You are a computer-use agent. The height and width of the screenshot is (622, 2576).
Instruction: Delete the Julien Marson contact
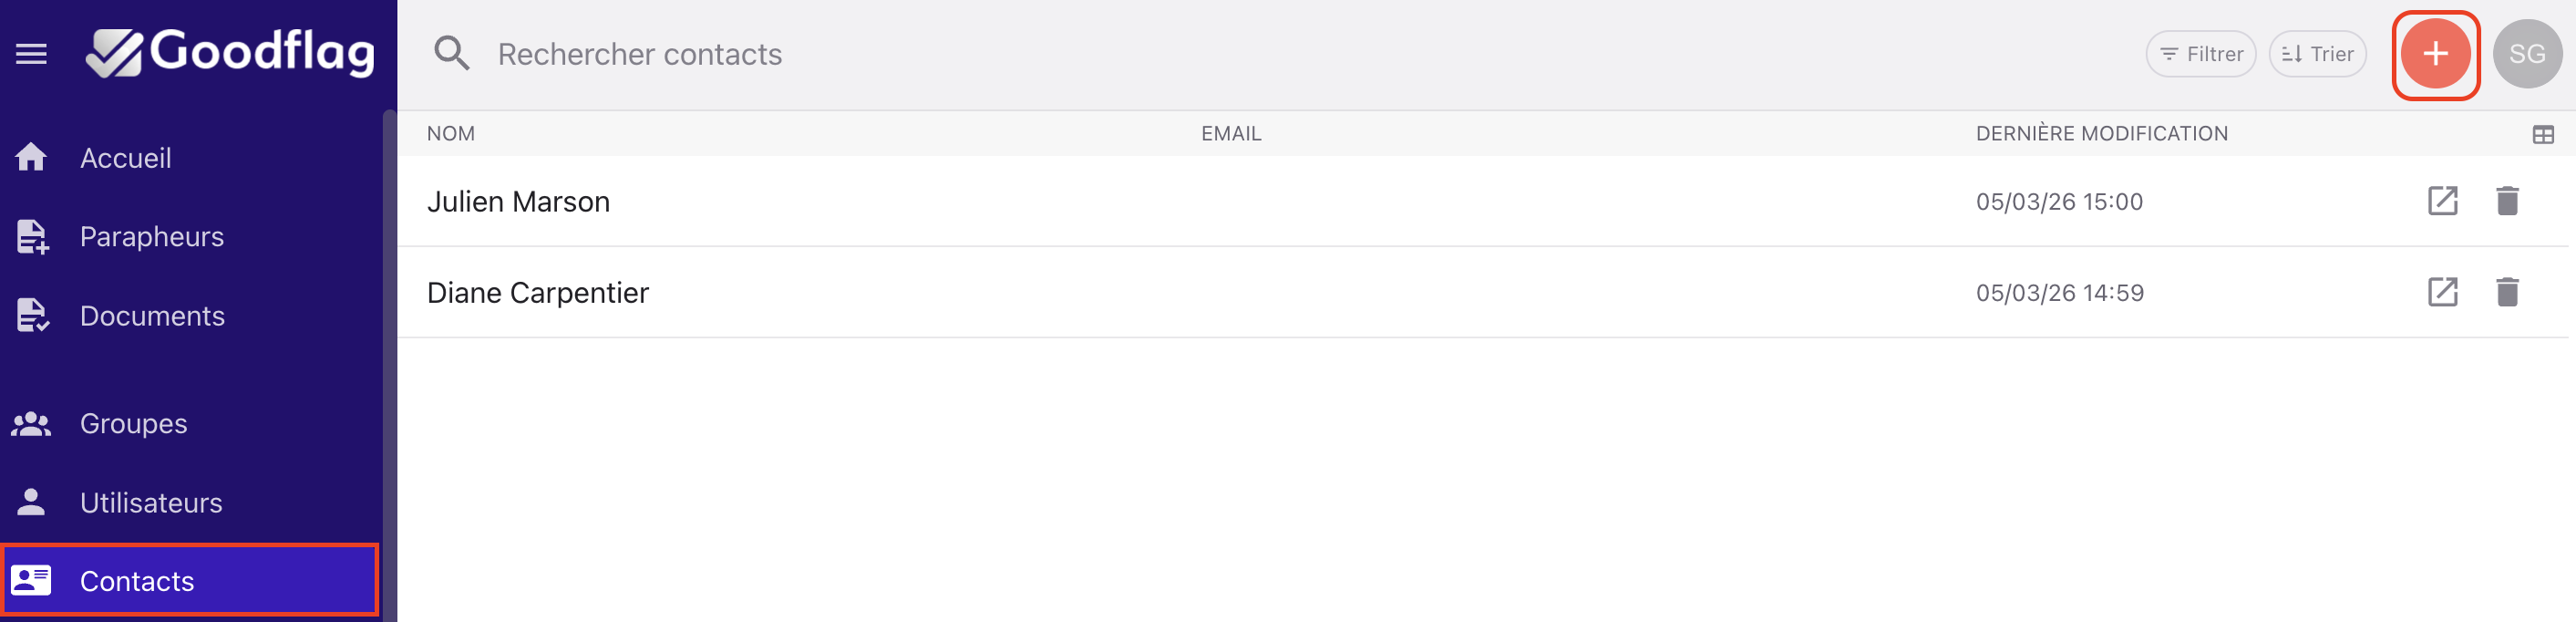(x=2507, y=201)
